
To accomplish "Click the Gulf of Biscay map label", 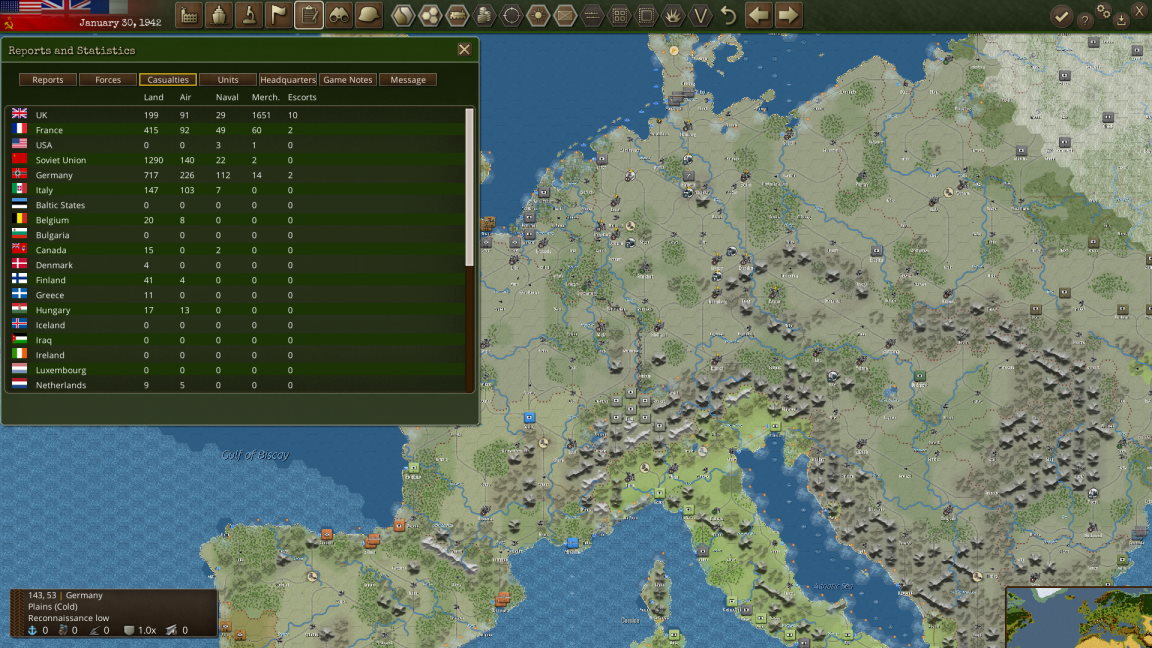I will point(255,455).
